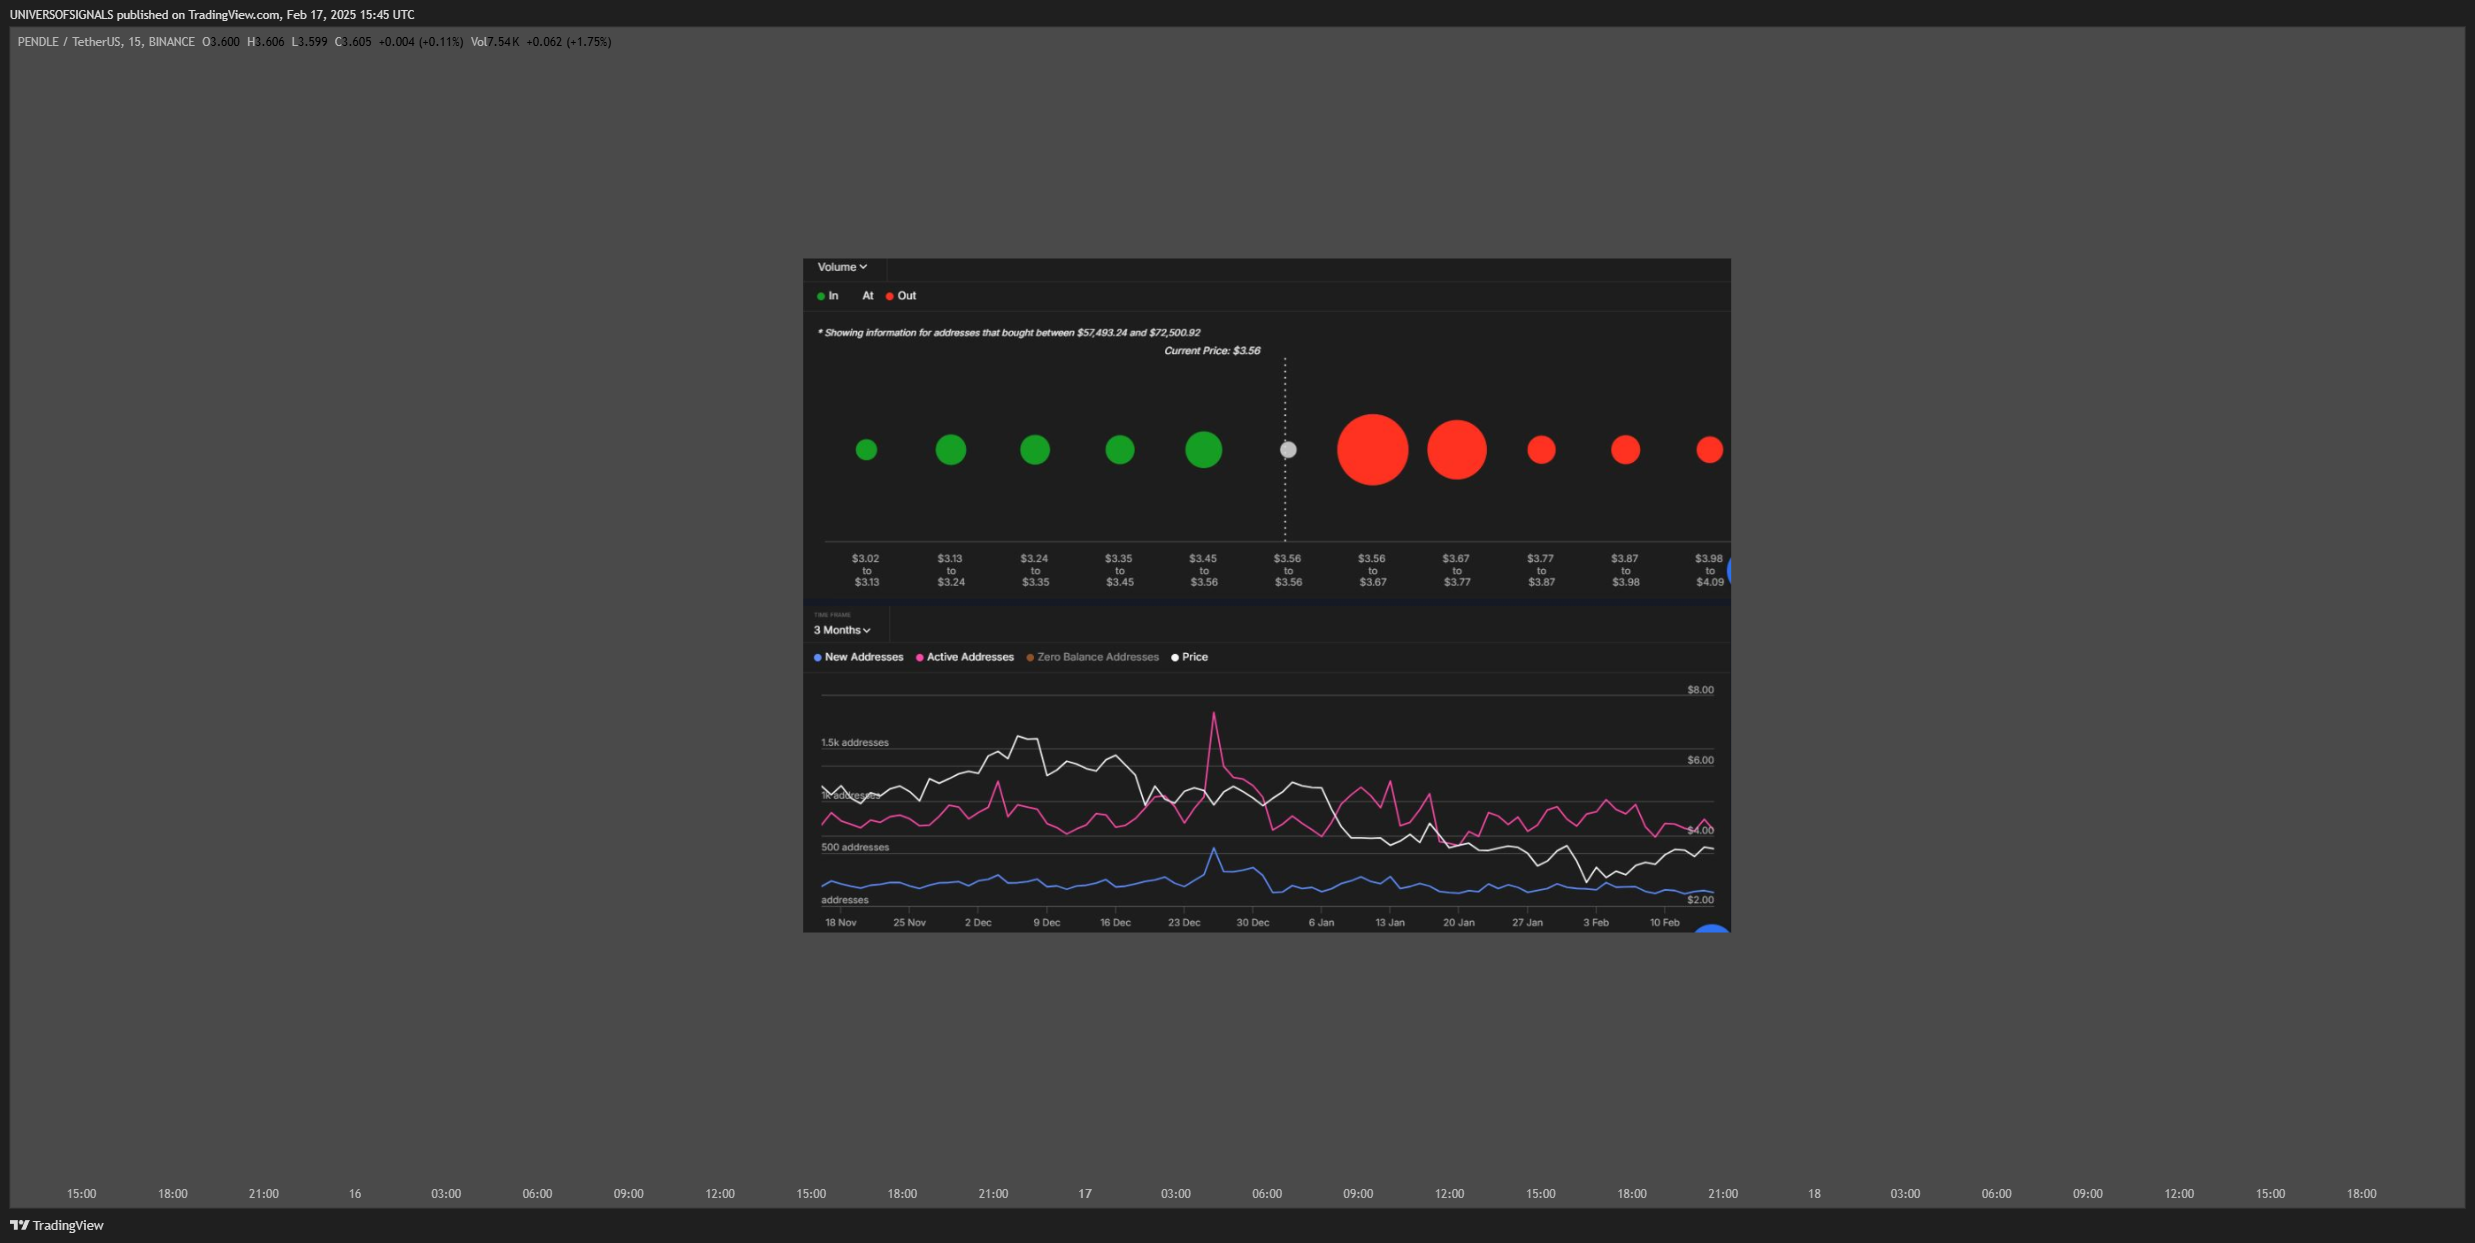Click the 2 Dec date label

[978, 923]
